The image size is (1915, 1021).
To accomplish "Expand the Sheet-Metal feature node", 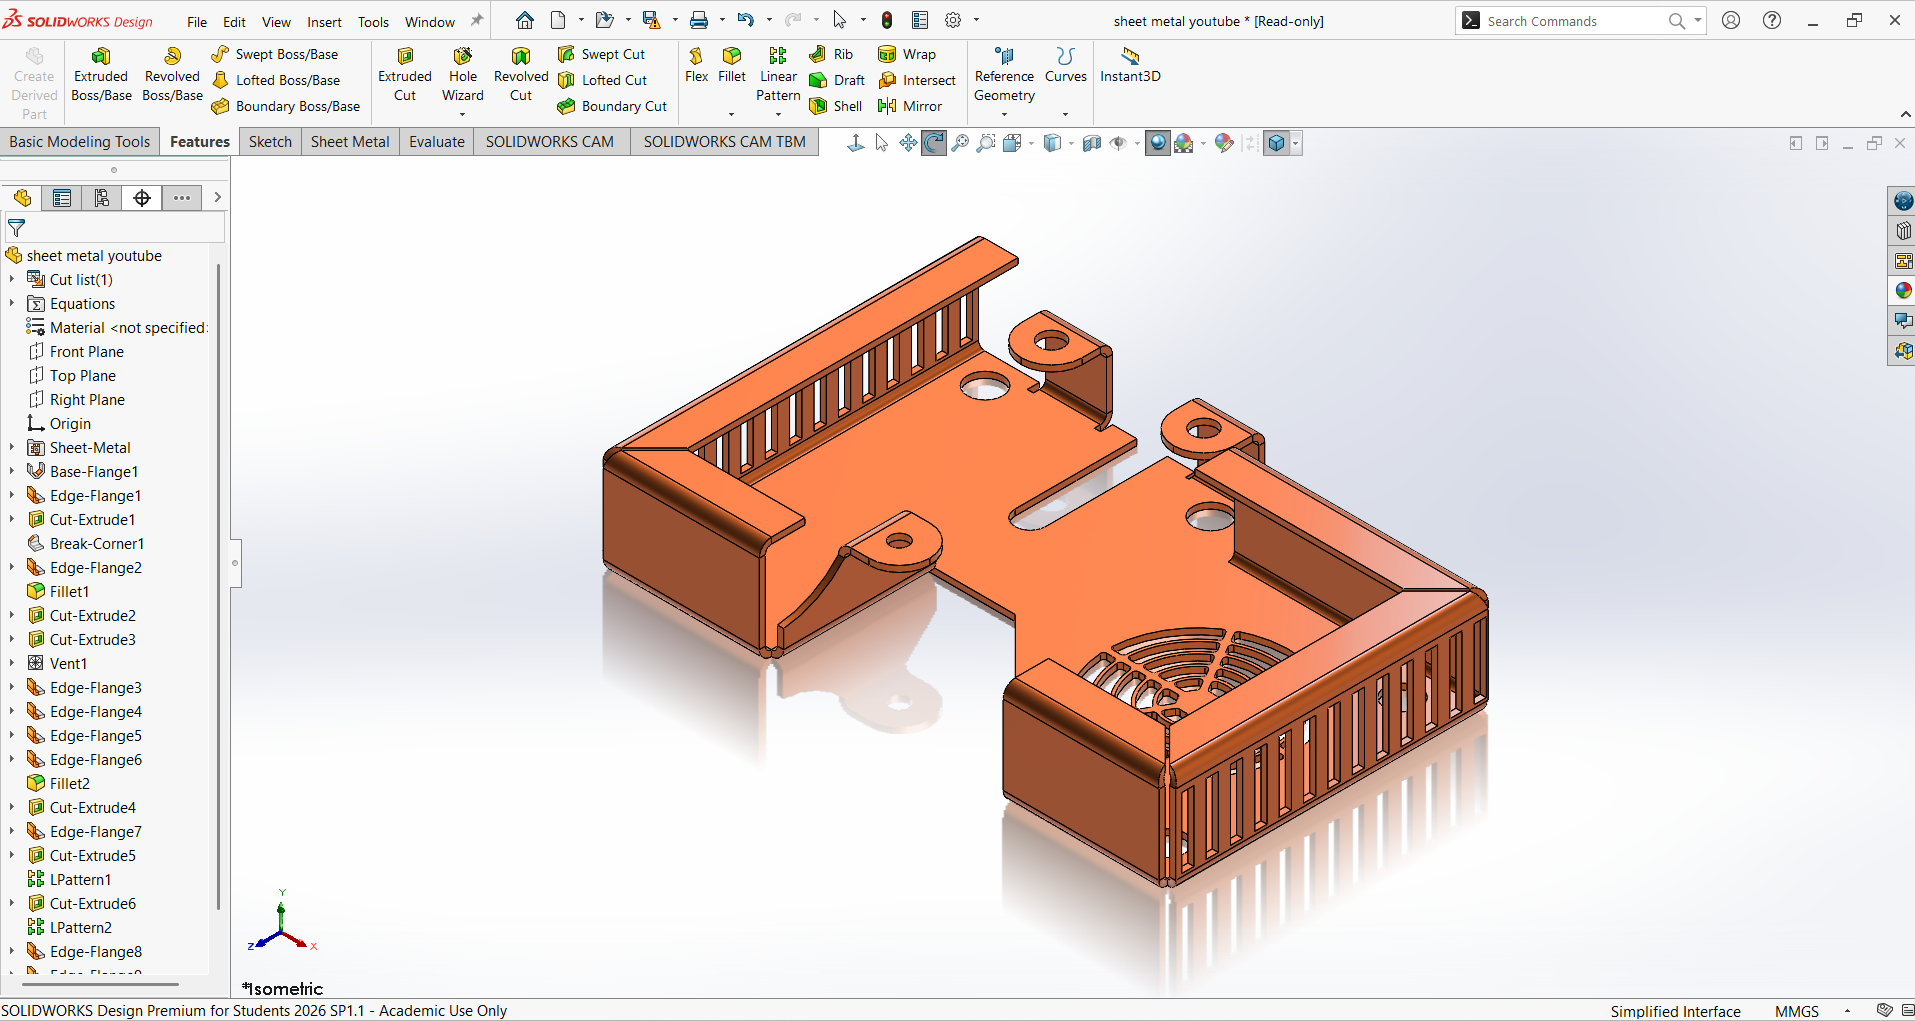I will coord(12,447).
